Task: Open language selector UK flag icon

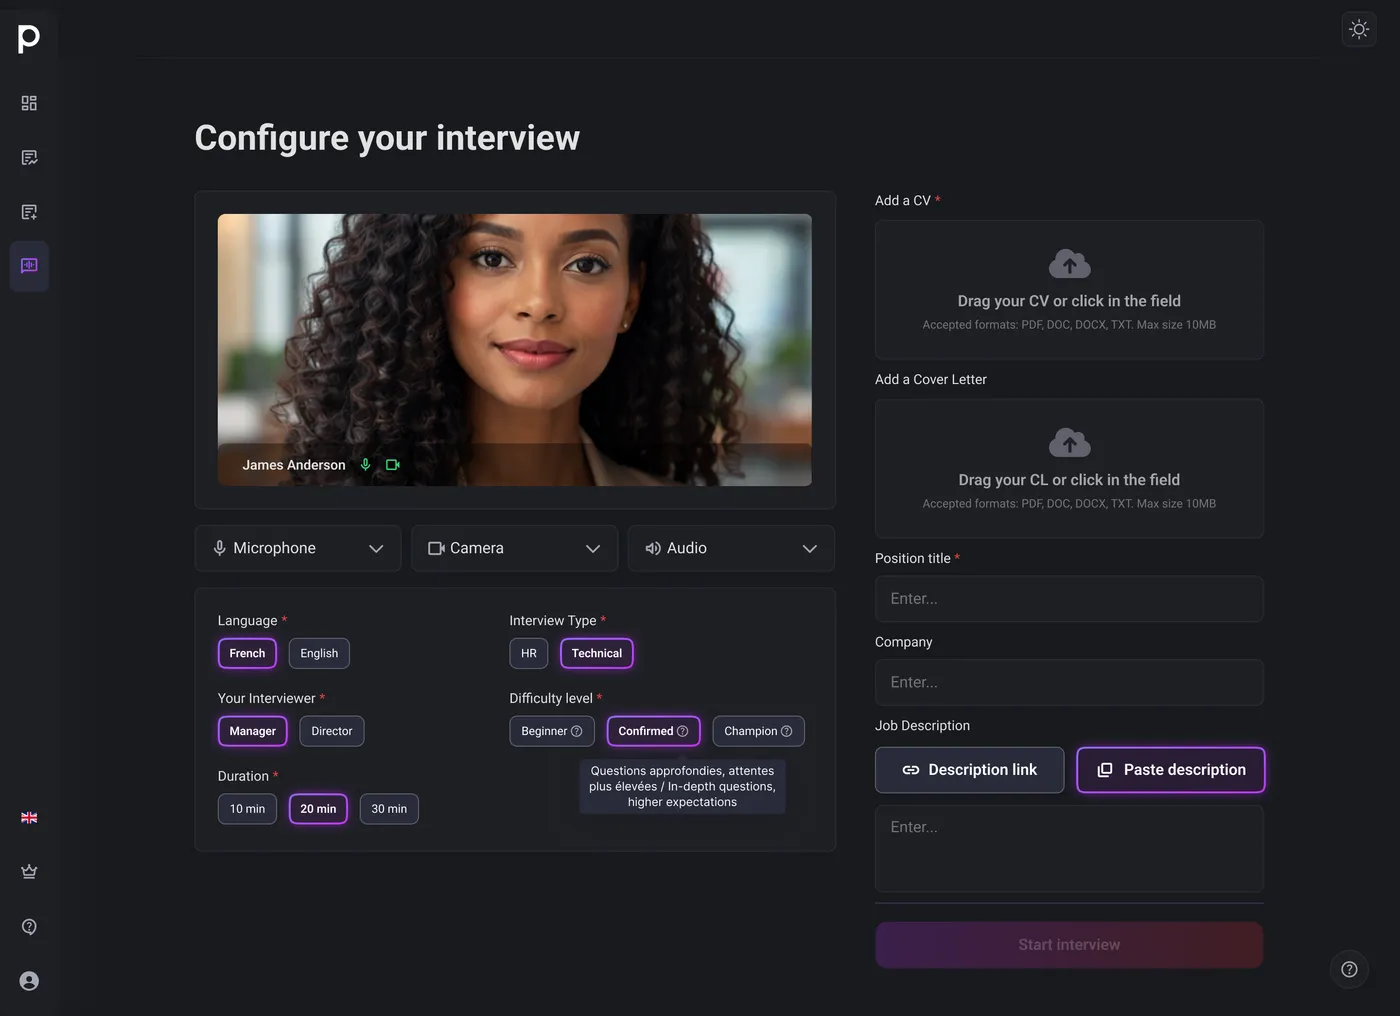Action: pyautogui.click(x=29, y=818)
